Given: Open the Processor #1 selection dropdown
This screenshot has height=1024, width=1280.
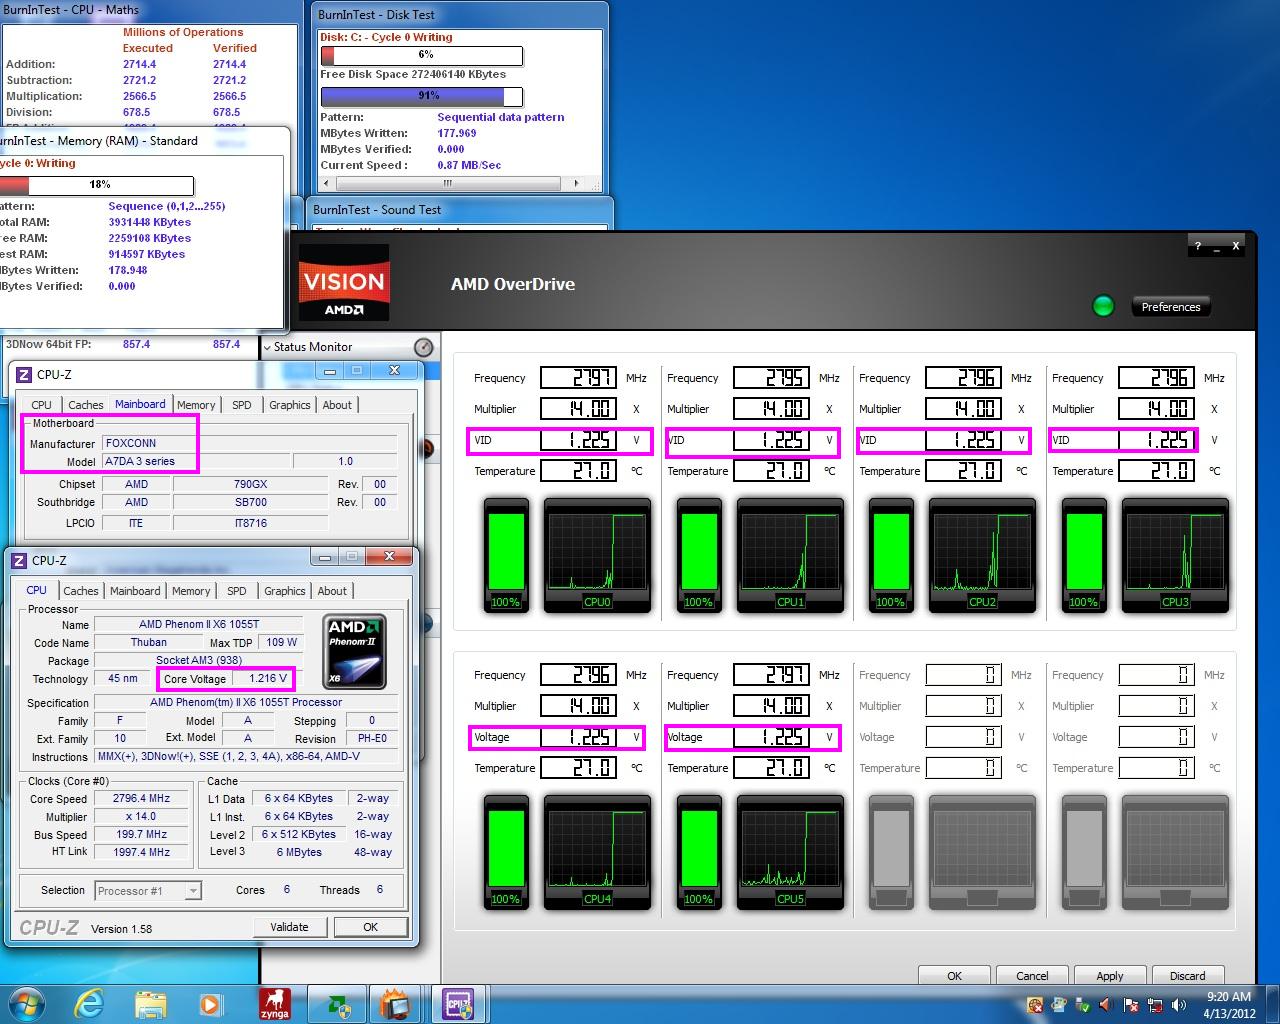Looking at the screenshot, I should (148, 891).
